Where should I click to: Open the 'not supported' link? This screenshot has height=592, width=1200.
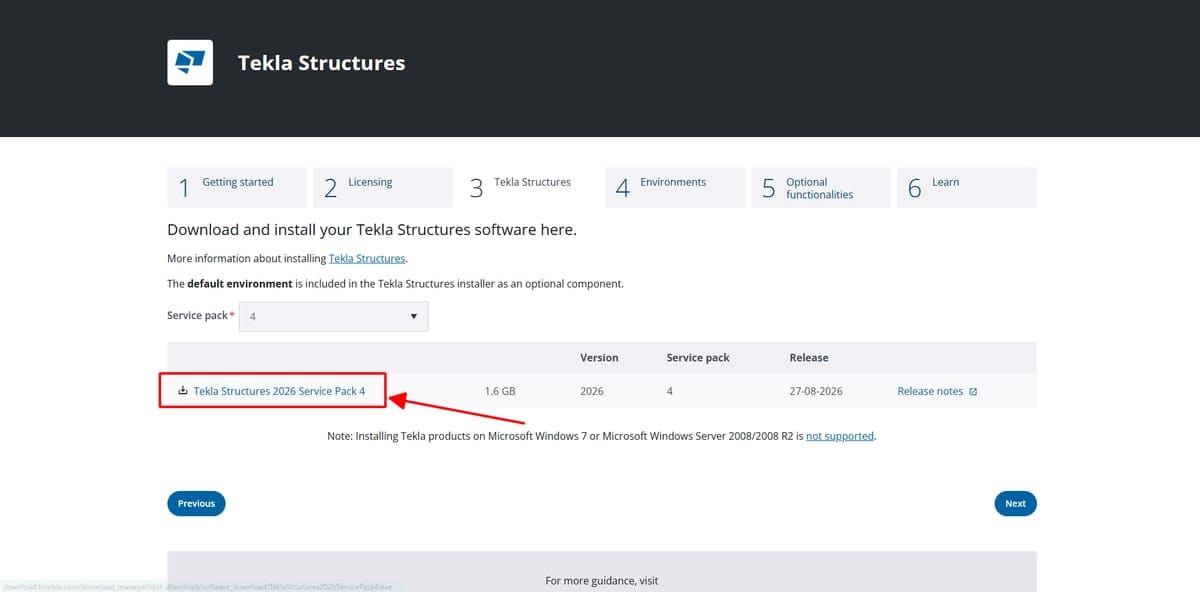(840, 436)
